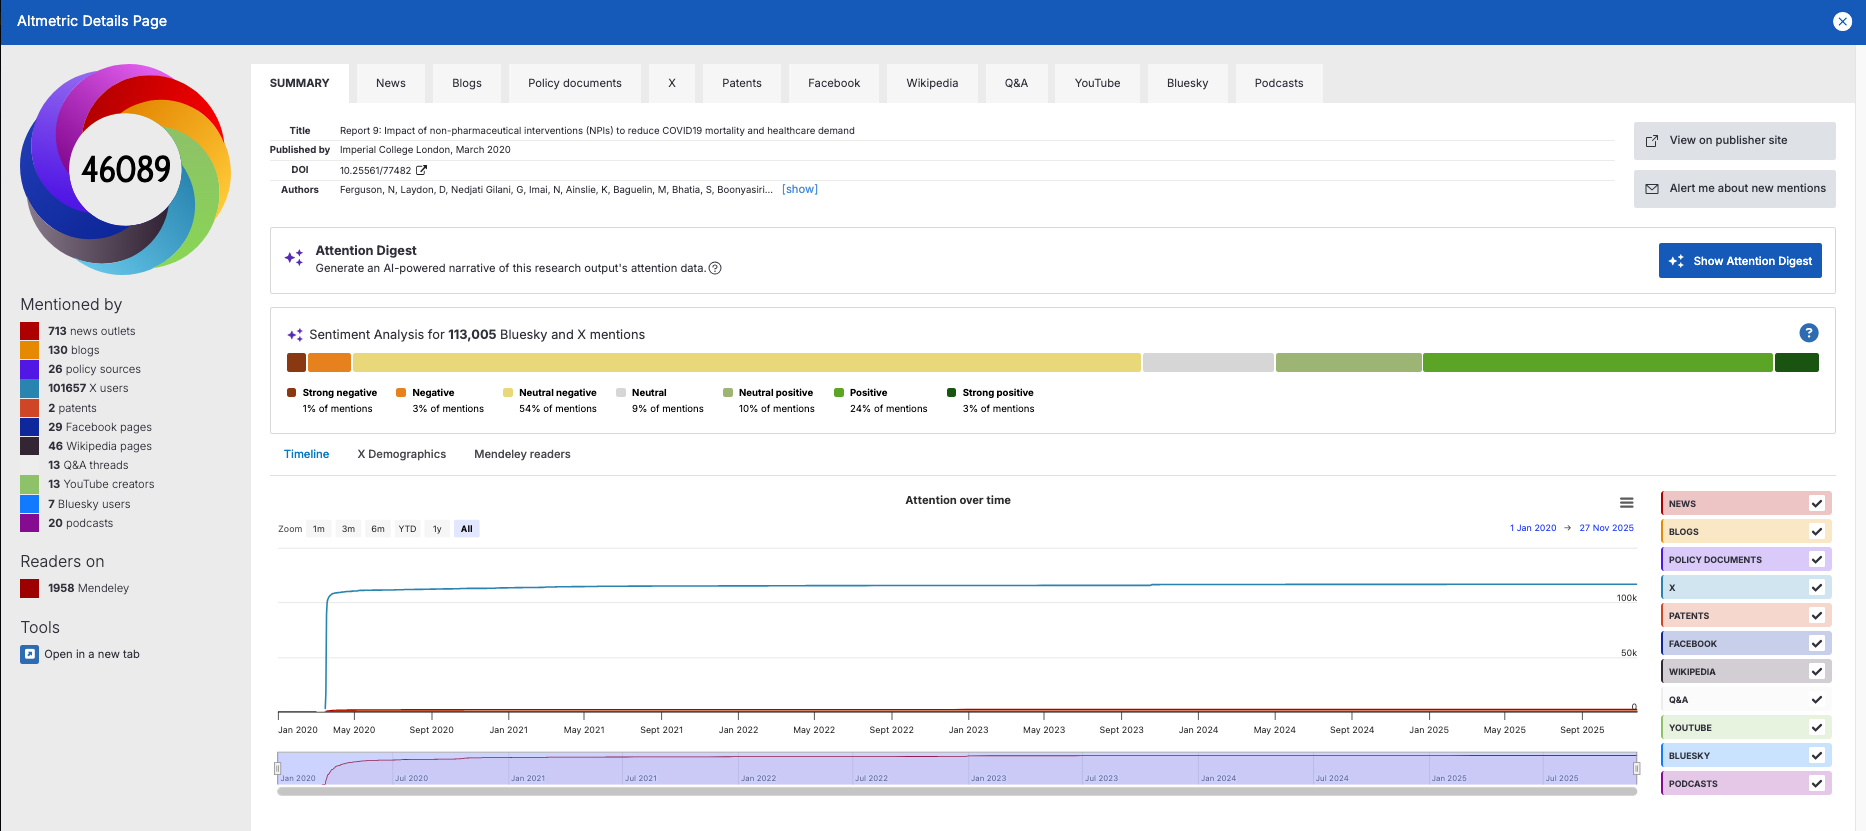Click the View on publisher site icon

1652,141
